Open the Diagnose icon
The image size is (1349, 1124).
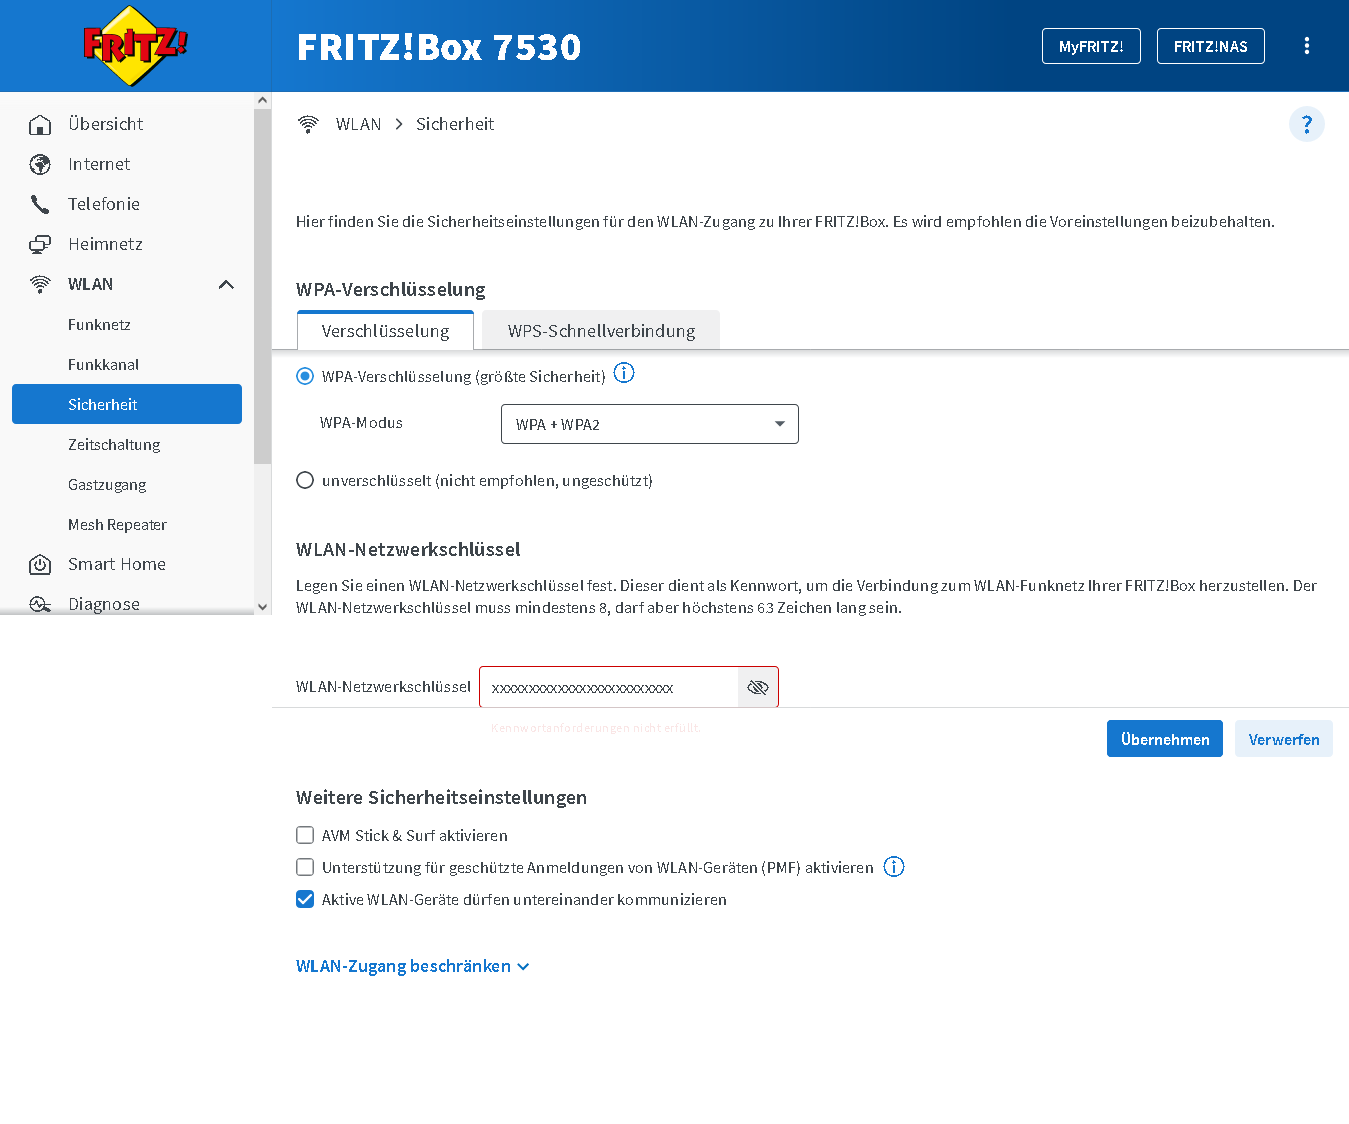[40, 603]
